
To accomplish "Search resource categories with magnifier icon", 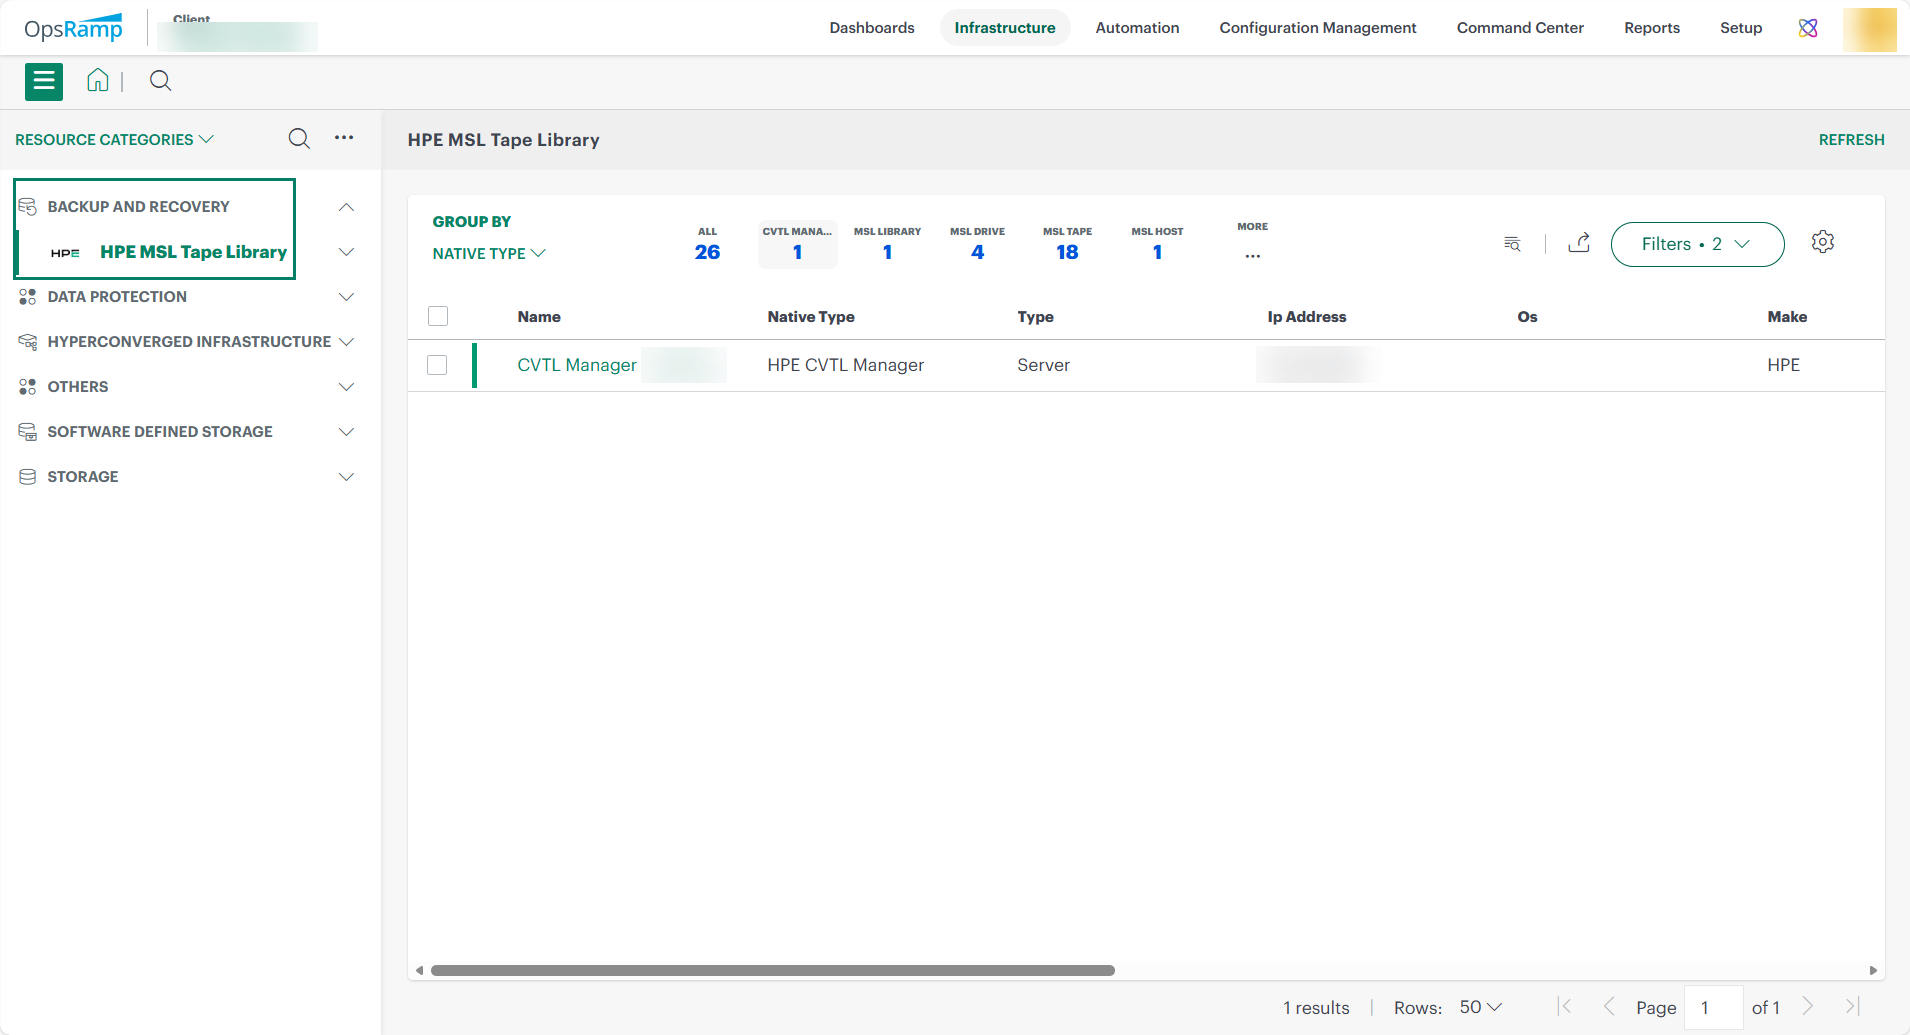I will 299,139.
